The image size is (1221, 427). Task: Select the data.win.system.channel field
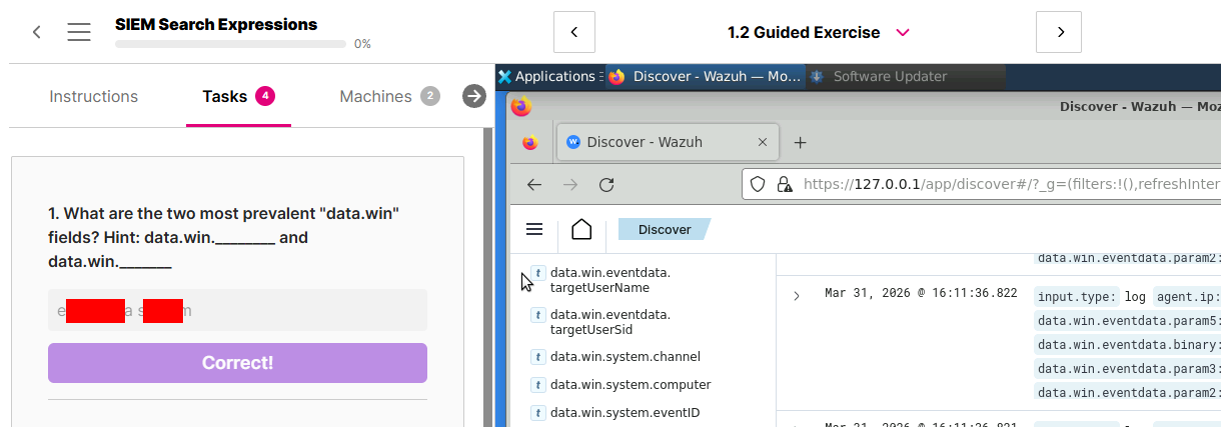click(625, 357)
